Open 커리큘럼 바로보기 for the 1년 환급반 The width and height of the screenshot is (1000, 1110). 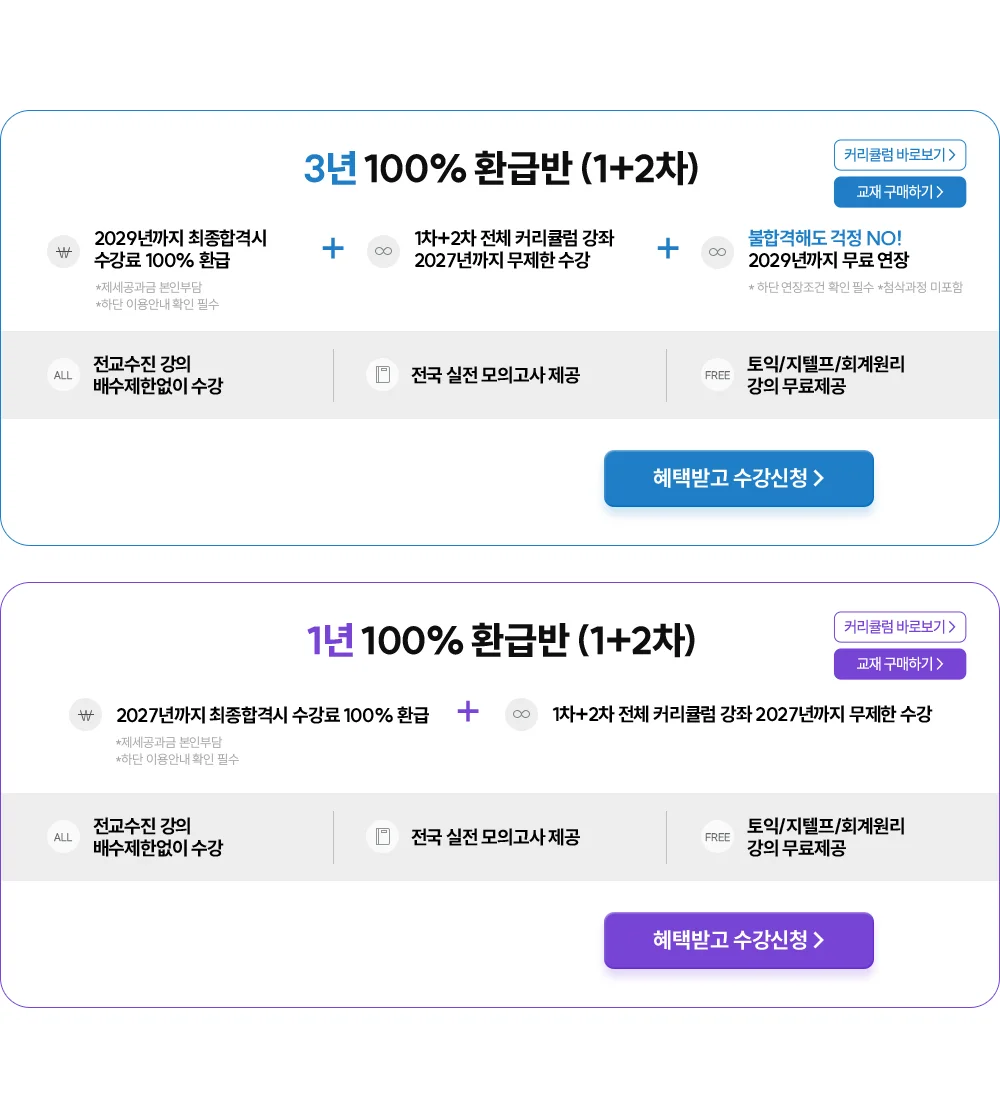click(900, 627)
